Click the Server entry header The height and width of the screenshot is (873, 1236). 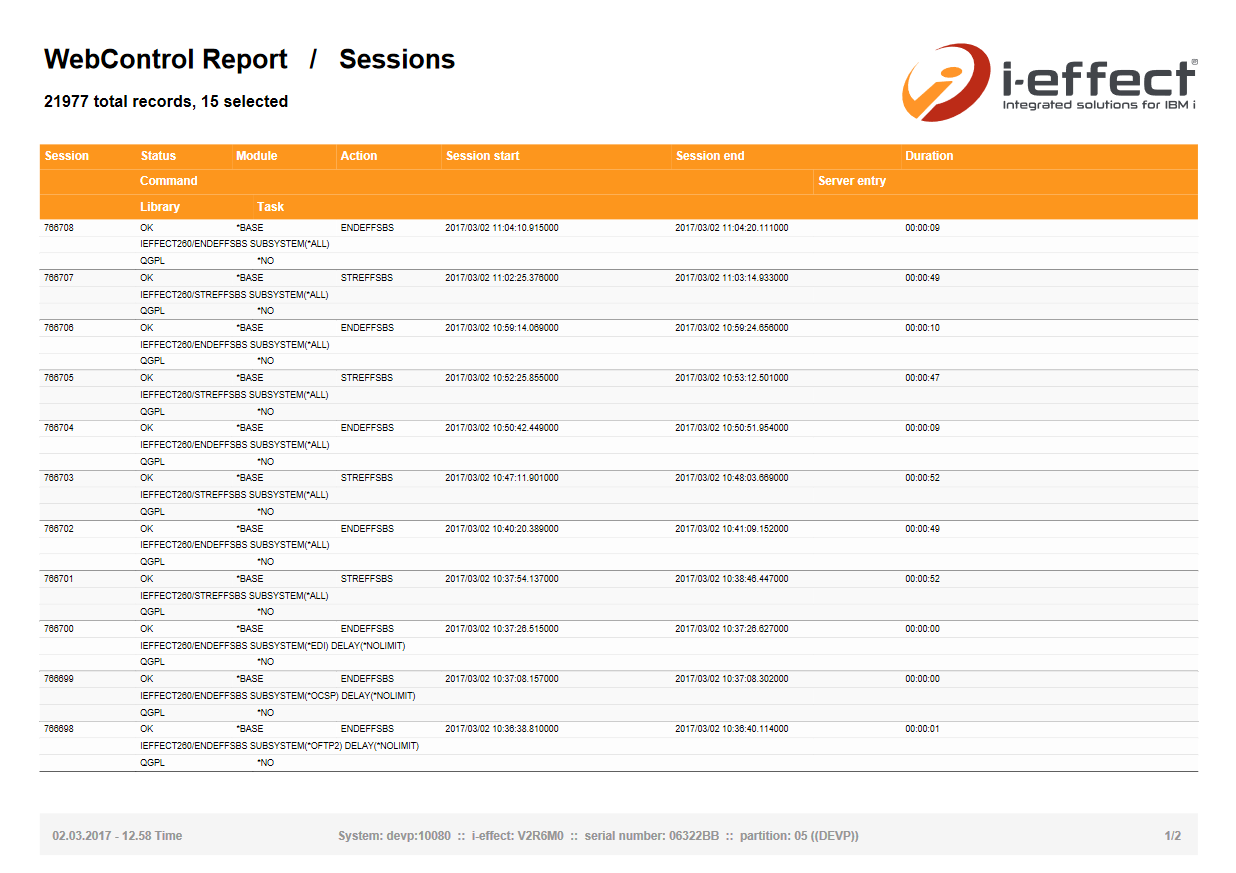852,181
